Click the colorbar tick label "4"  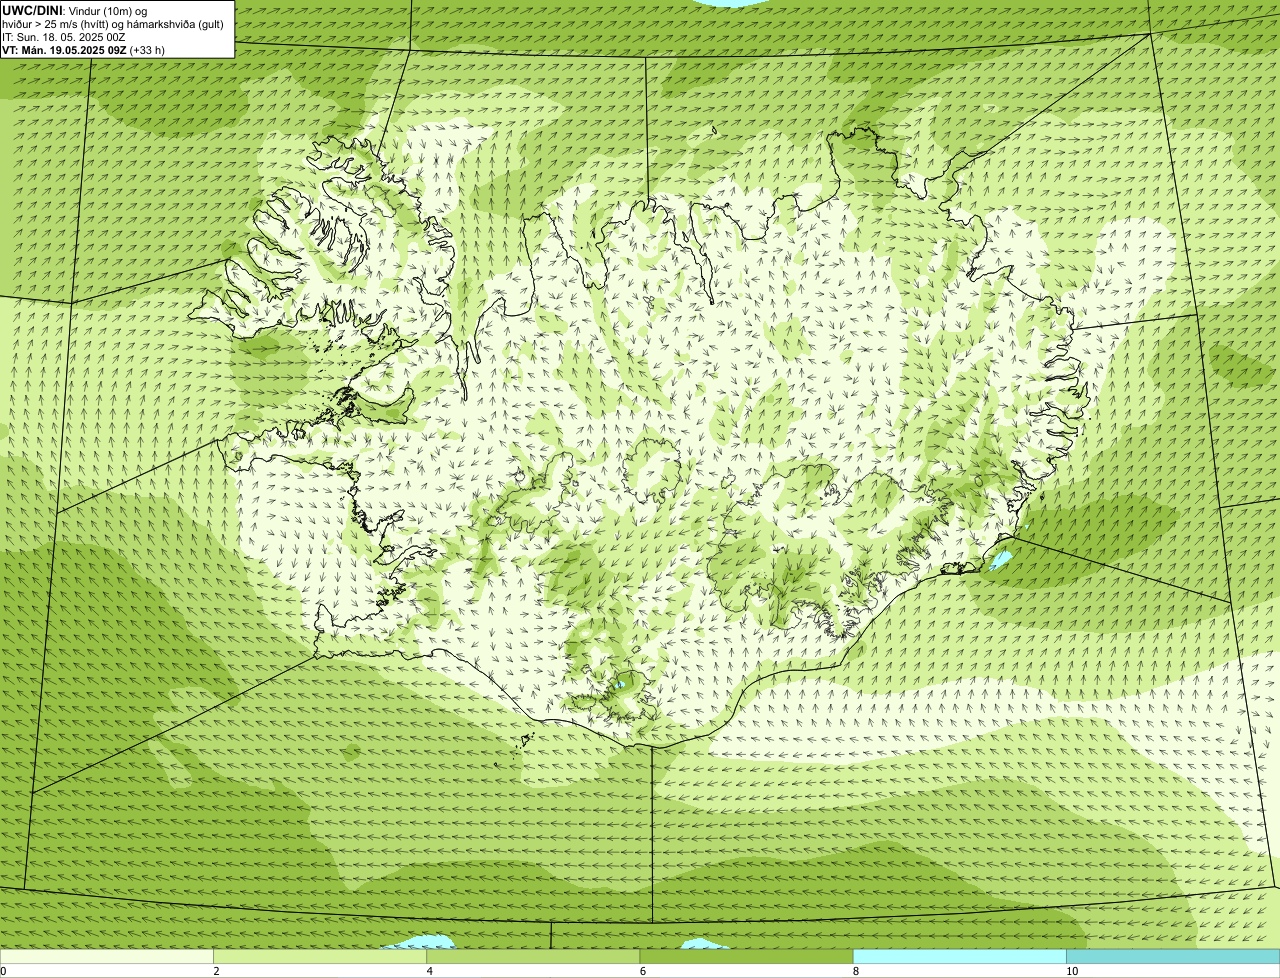429,971
